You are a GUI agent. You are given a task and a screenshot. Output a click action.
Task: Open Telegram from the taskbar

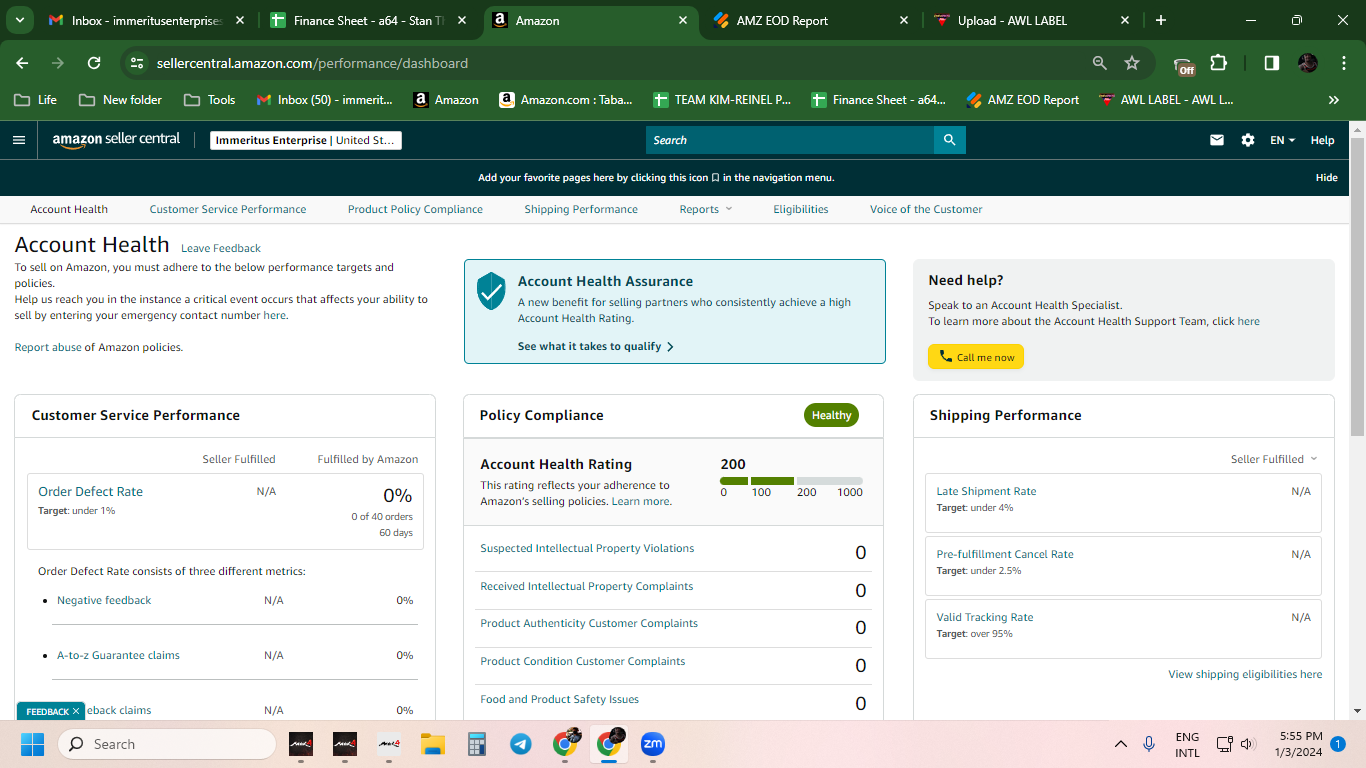[x=521, y=744]
